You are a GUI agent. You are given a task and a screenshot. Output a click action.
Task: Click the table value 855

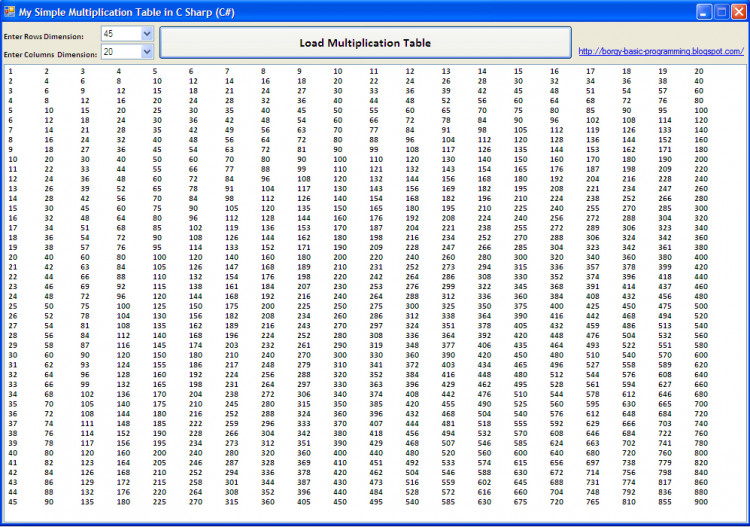tap(665, 502)
